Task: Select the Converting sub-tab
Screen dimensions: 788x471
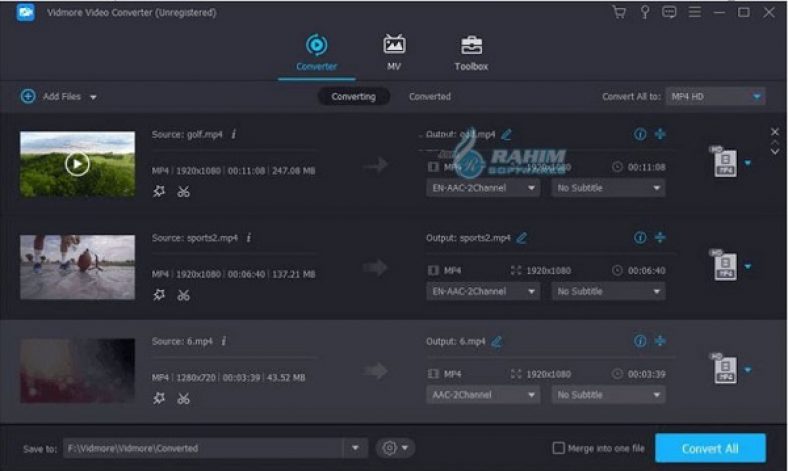Action: pyautogui.click(x=353, y=97)
